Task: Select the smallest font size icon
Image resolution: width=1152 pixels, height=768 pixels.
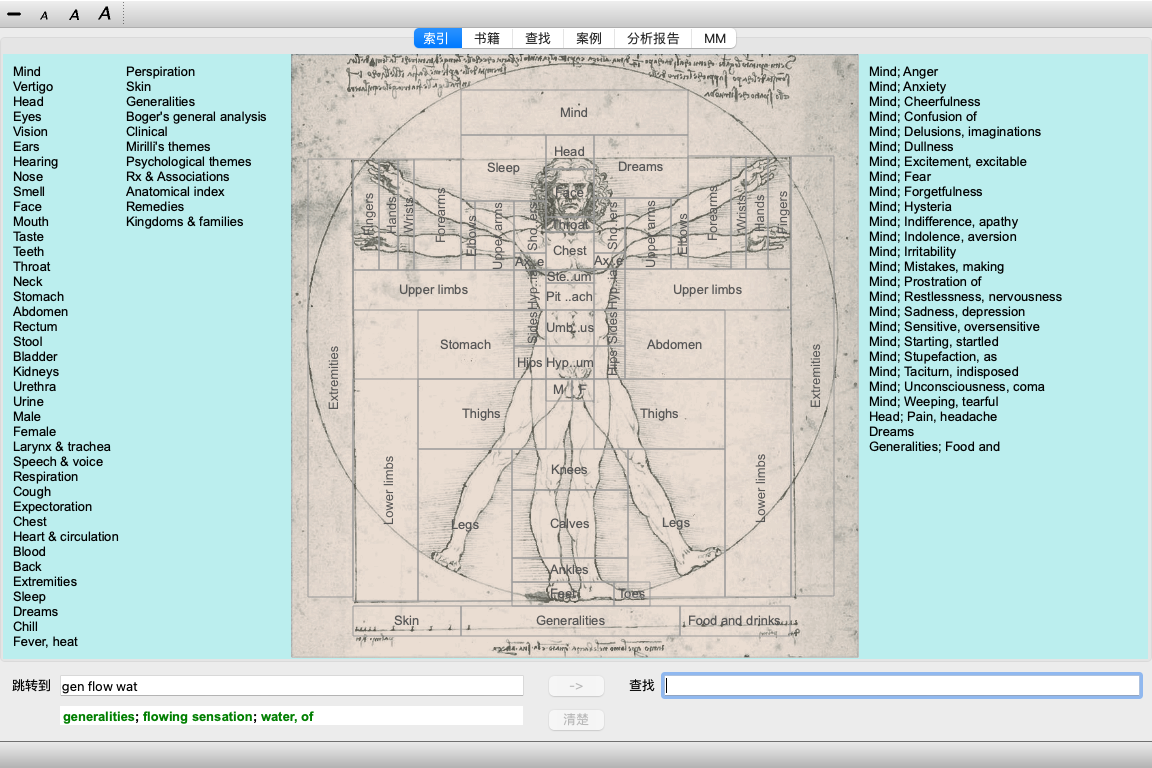Action: click(44, 15)
